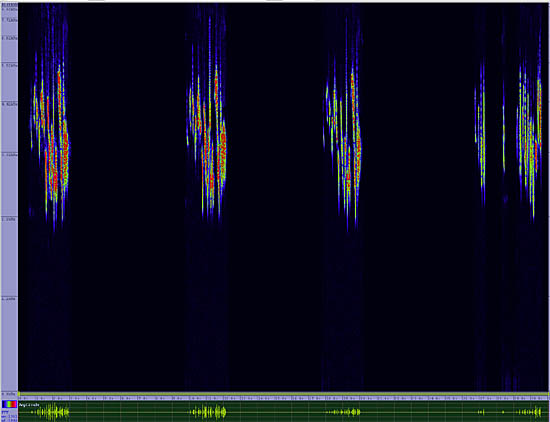Select the third call burst in the spectrogram
The width and height of the screenshot is (550, 422).
(343, 123)
